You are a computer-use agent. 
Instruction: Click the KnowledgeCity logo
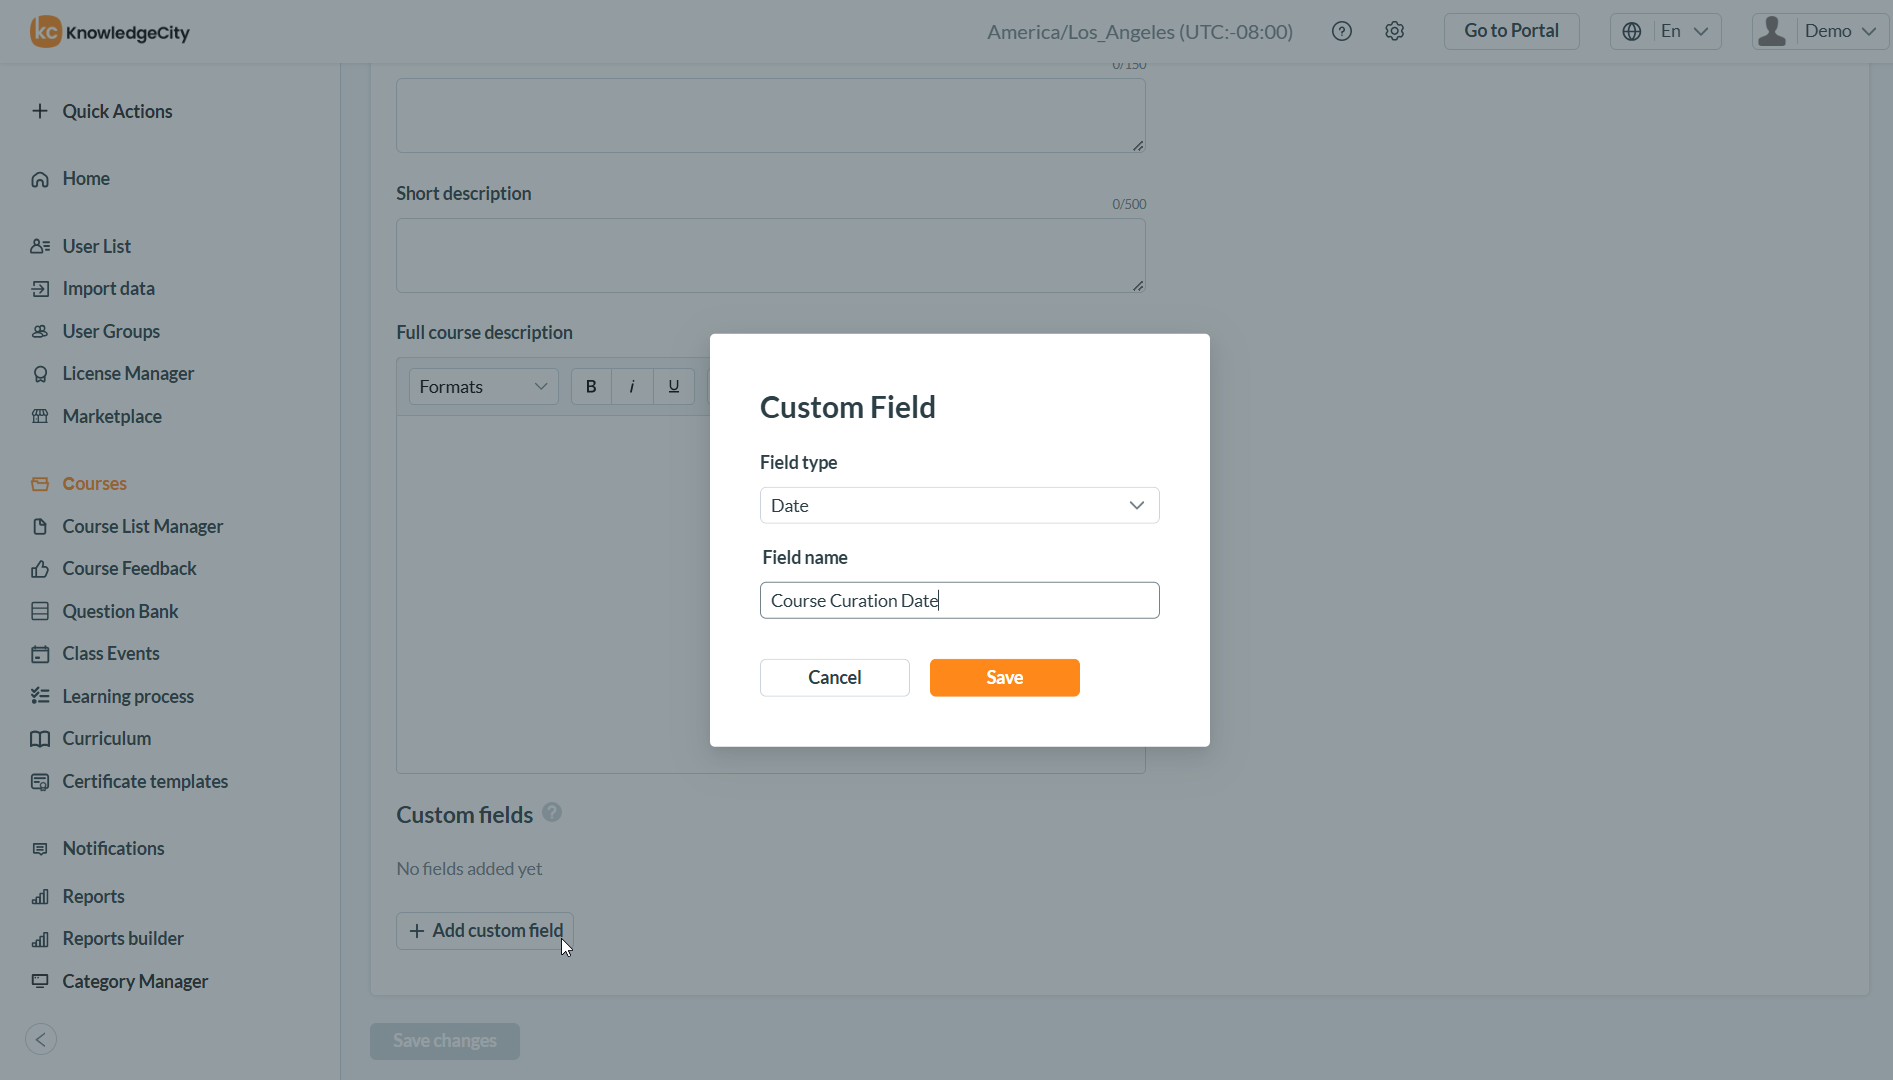pyautogui.click(x=110, y=32)
